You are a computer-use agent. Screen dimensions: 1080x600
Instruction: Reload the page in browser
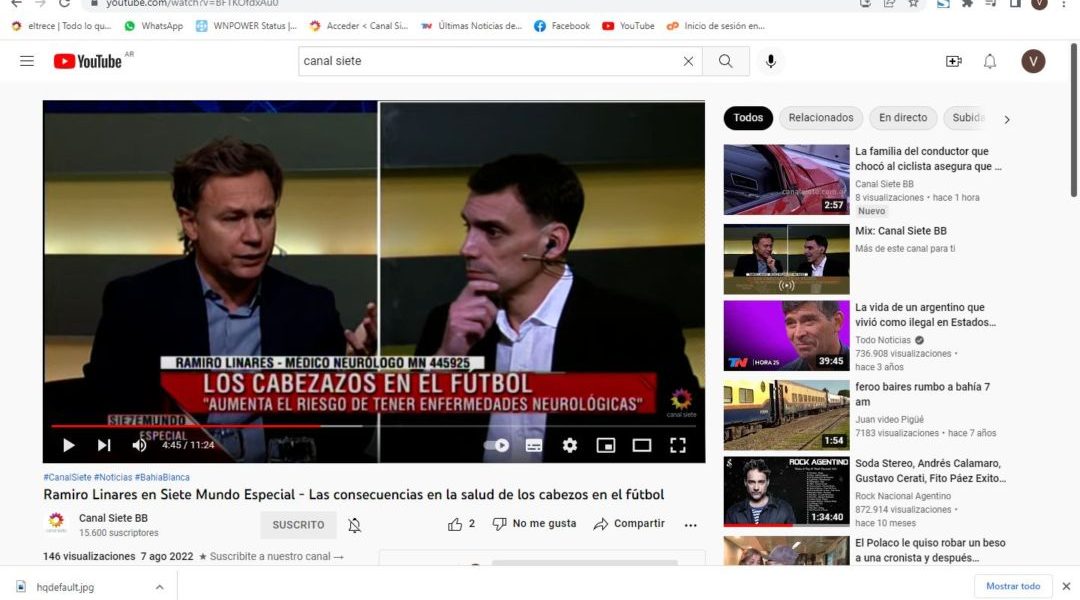coord(64,3)
